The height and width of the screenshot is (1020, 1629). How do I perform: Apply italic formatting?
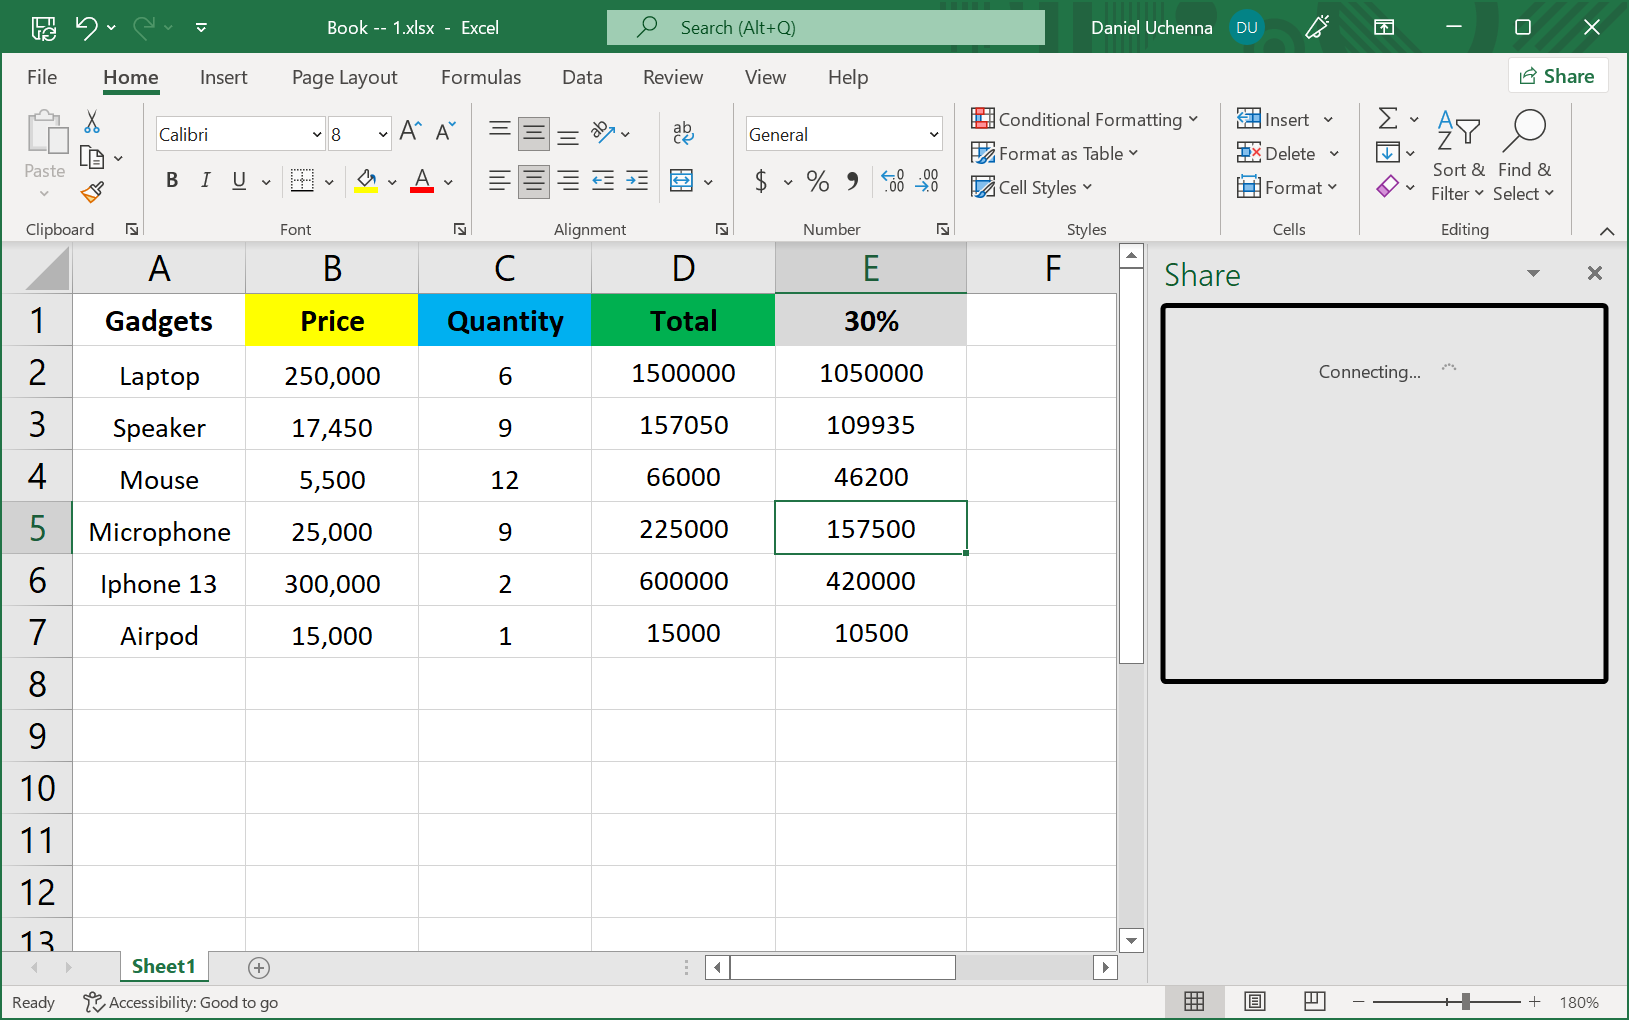pos(205,181)
